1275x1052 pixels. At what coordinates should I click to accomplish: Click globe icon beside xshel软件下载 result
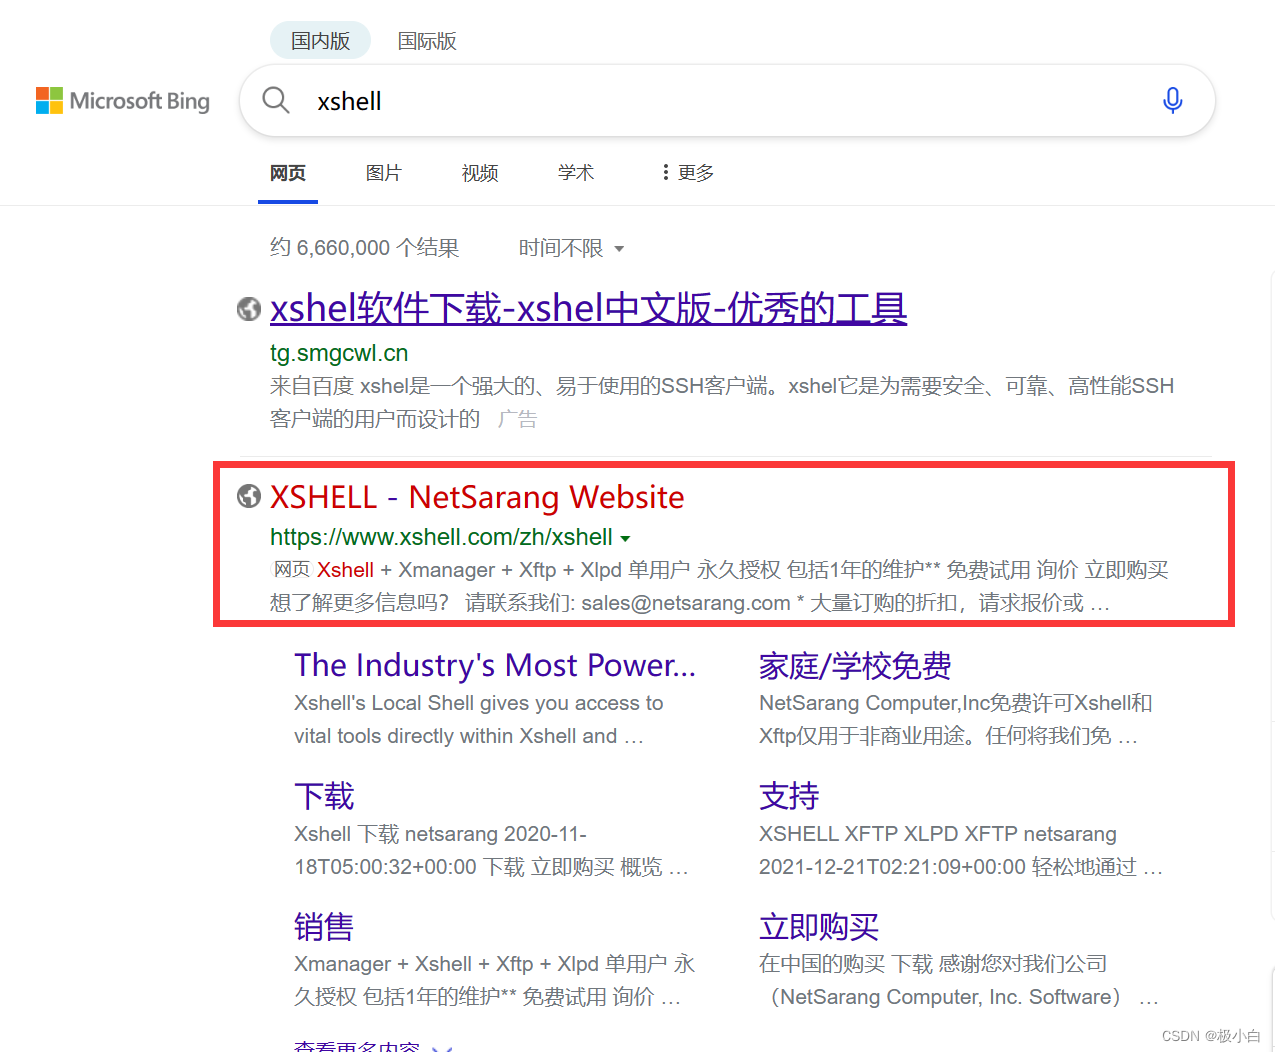249,309
